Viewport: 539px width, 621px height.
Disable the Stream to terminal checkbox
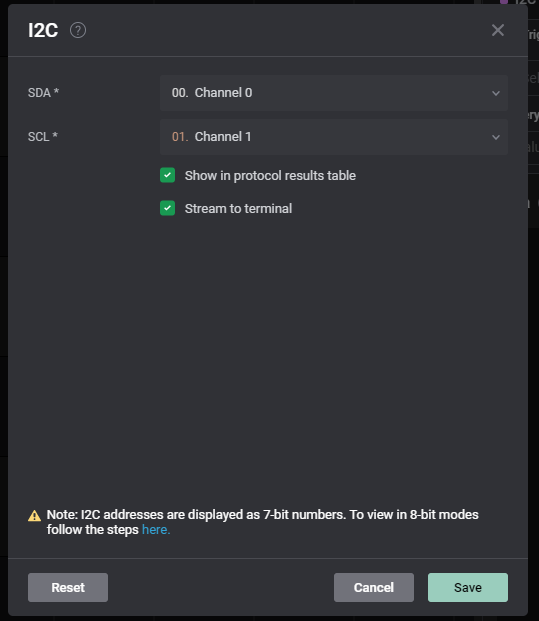(168, 208)
